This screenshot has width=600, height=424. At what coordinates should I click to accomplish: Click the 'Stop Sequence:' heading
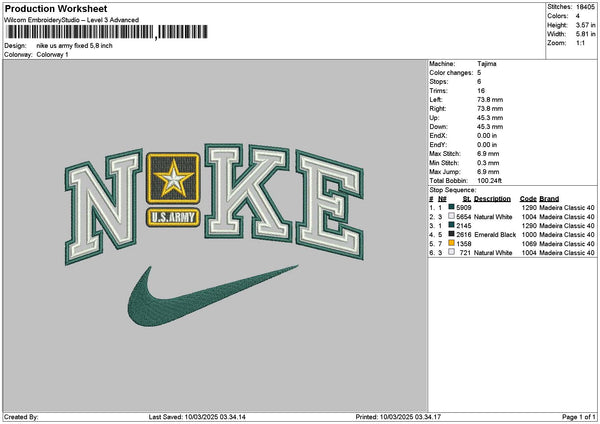pyautogui.click(x=453, y=190)
